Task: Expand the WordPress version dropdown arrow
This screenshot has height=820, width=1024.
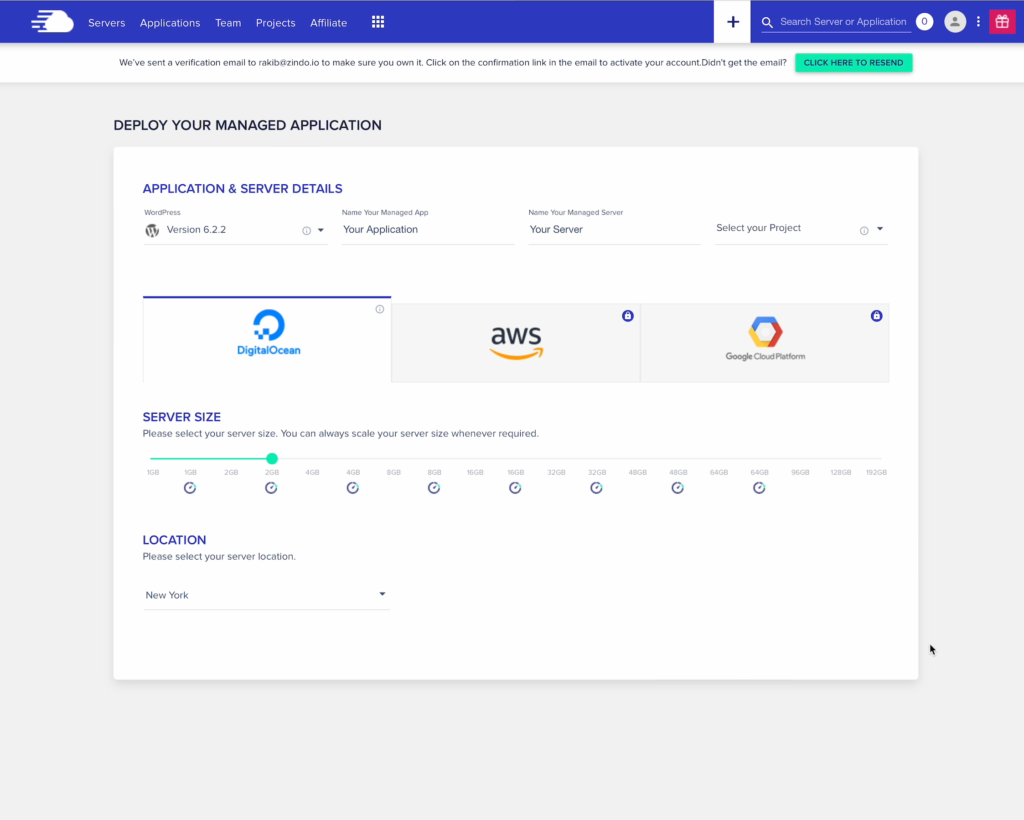Action: coord(321,230)
